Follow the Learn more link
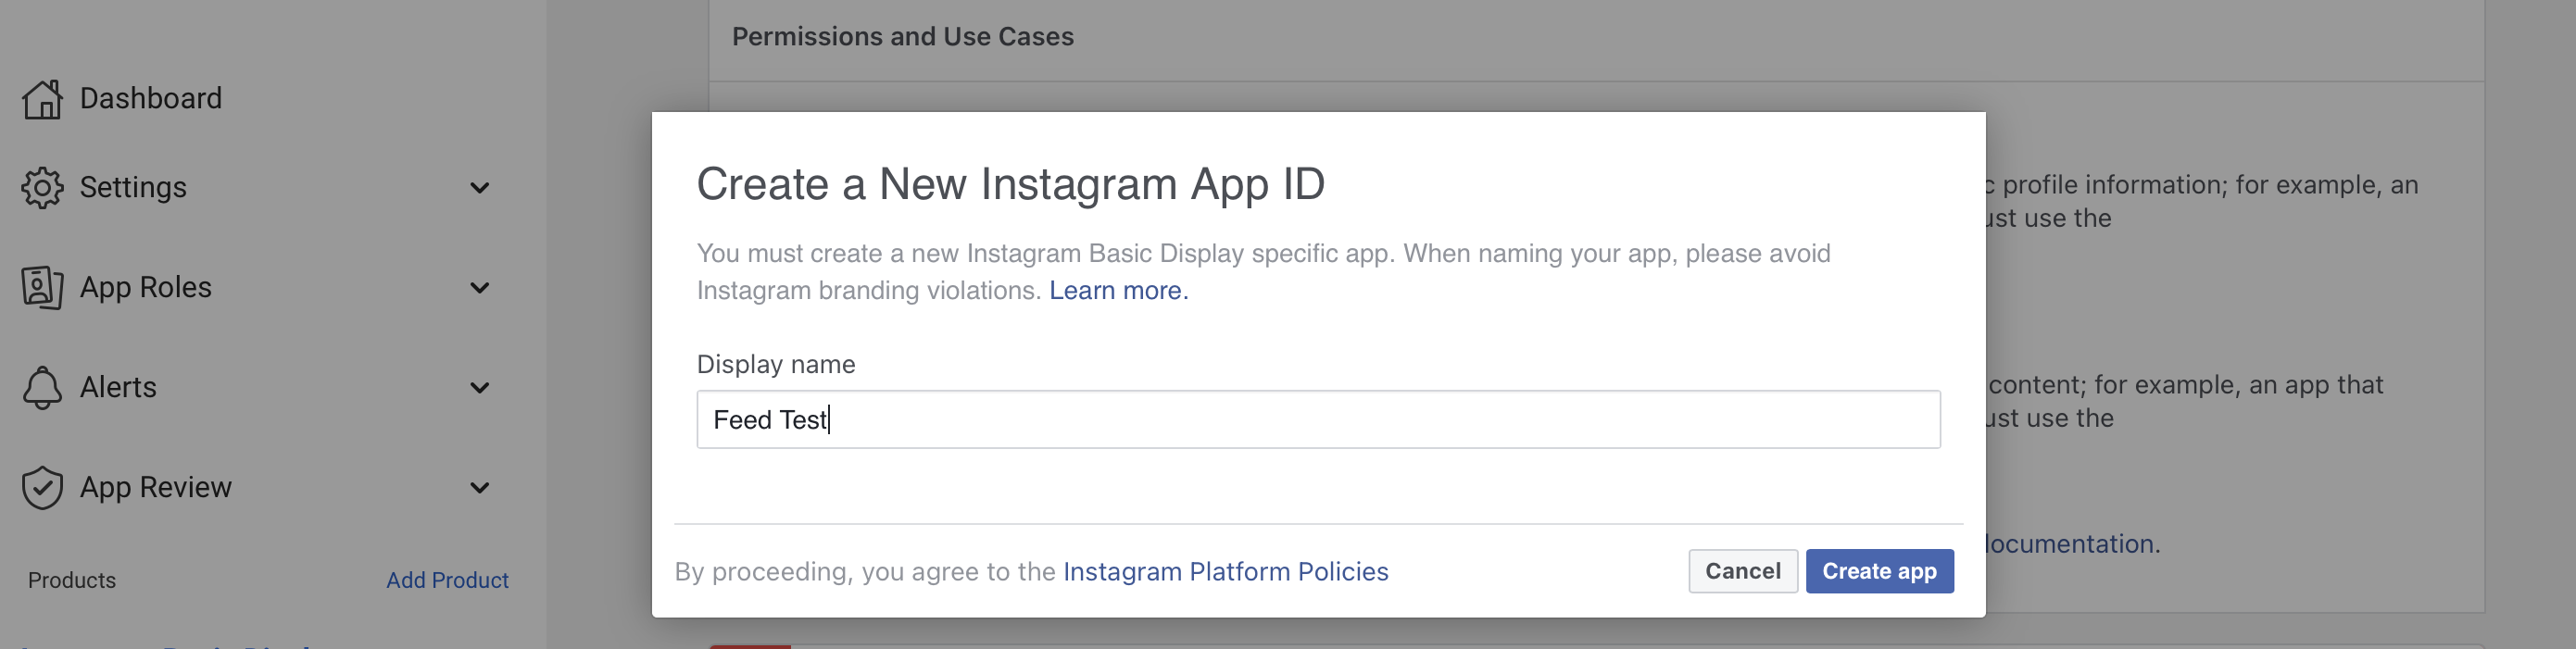This screenshot has width=2576, height=649. 1118,291
